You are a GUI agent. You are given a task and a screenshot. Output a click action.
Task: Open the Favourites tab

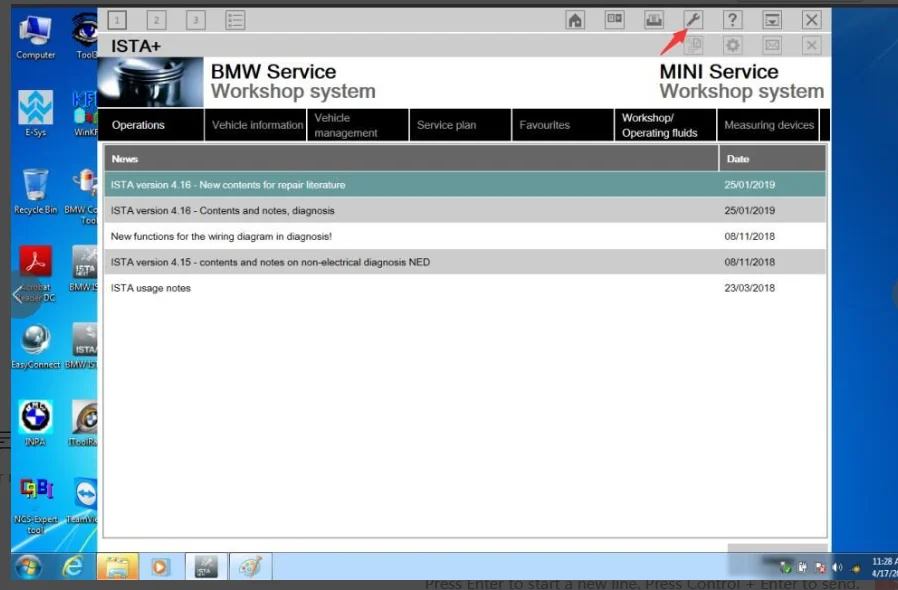(x=563, y=125)
